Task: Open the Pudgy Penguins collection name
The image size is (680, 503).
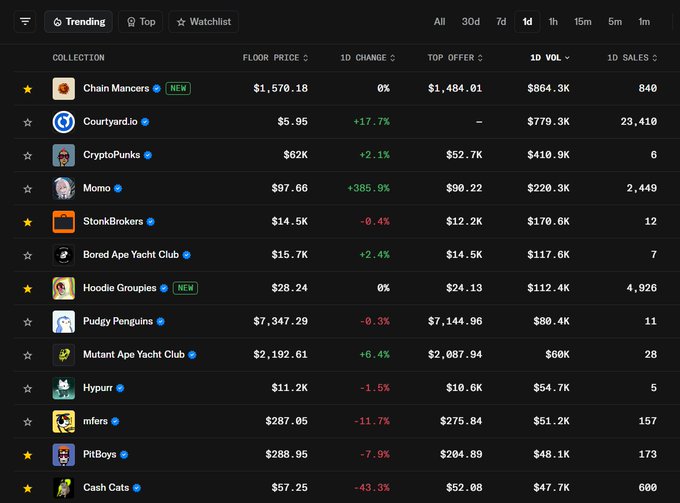Action: (x=118, y=321)
